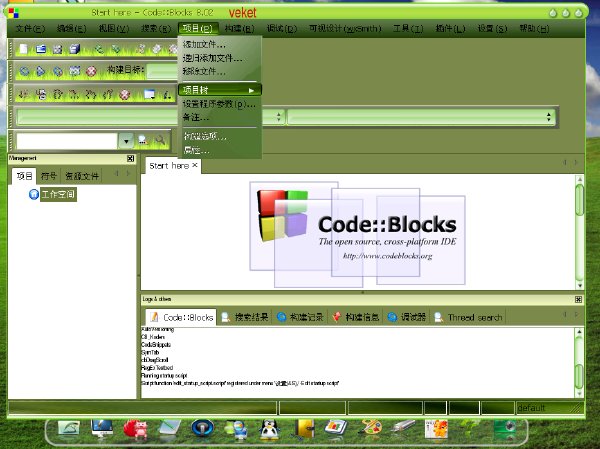Launch the penguin app in the dock
The height and width of the screenshot is (449, 600).
pos(270,429)
